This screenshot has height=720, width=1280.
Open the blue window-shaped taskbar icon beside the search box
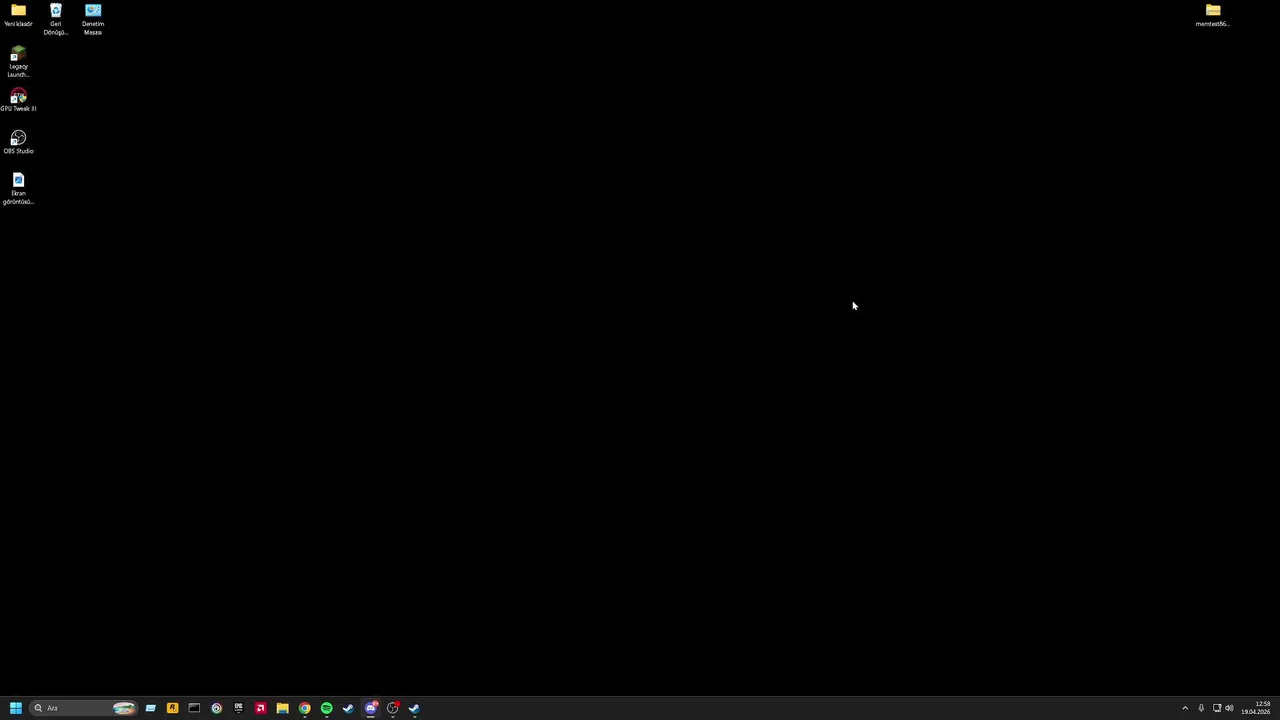(150, 708)
